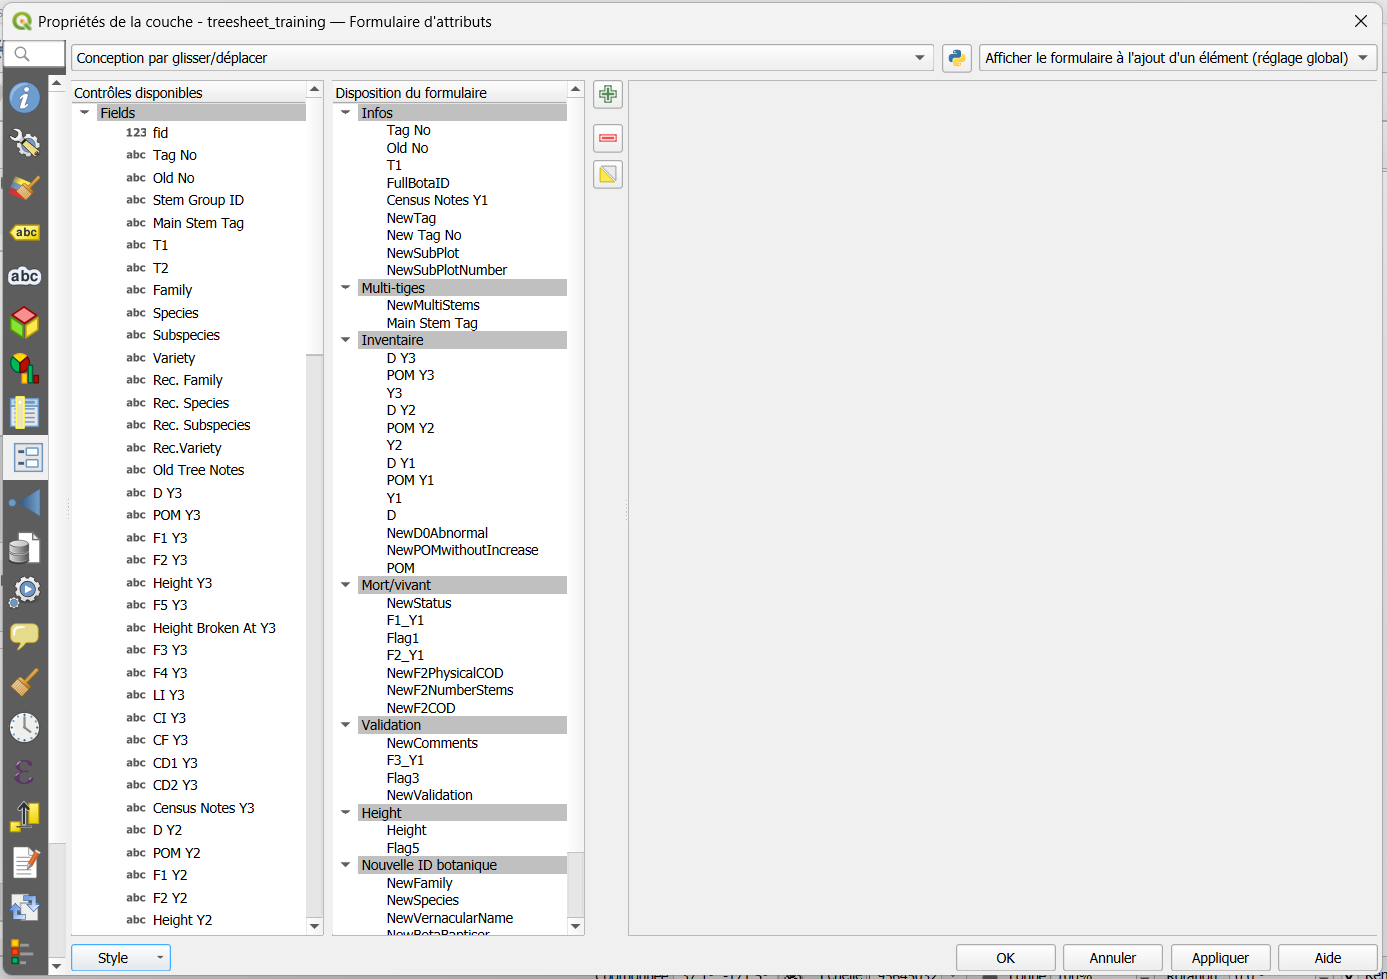Open the Source section with the wrench icon

tap(25, 143)
